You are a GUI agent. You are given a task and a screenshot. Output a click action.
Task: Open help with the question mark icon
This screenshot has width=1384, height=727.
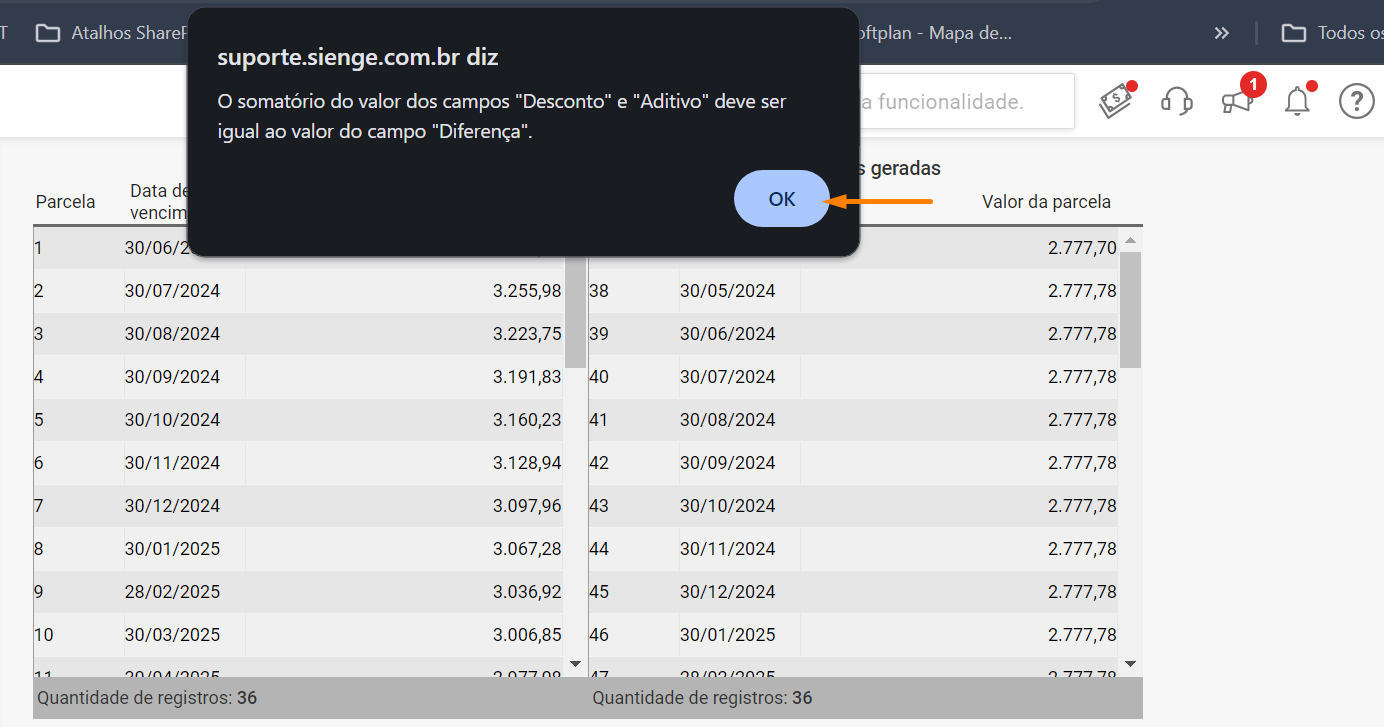pyautogui.click(x=1356, y=101)
